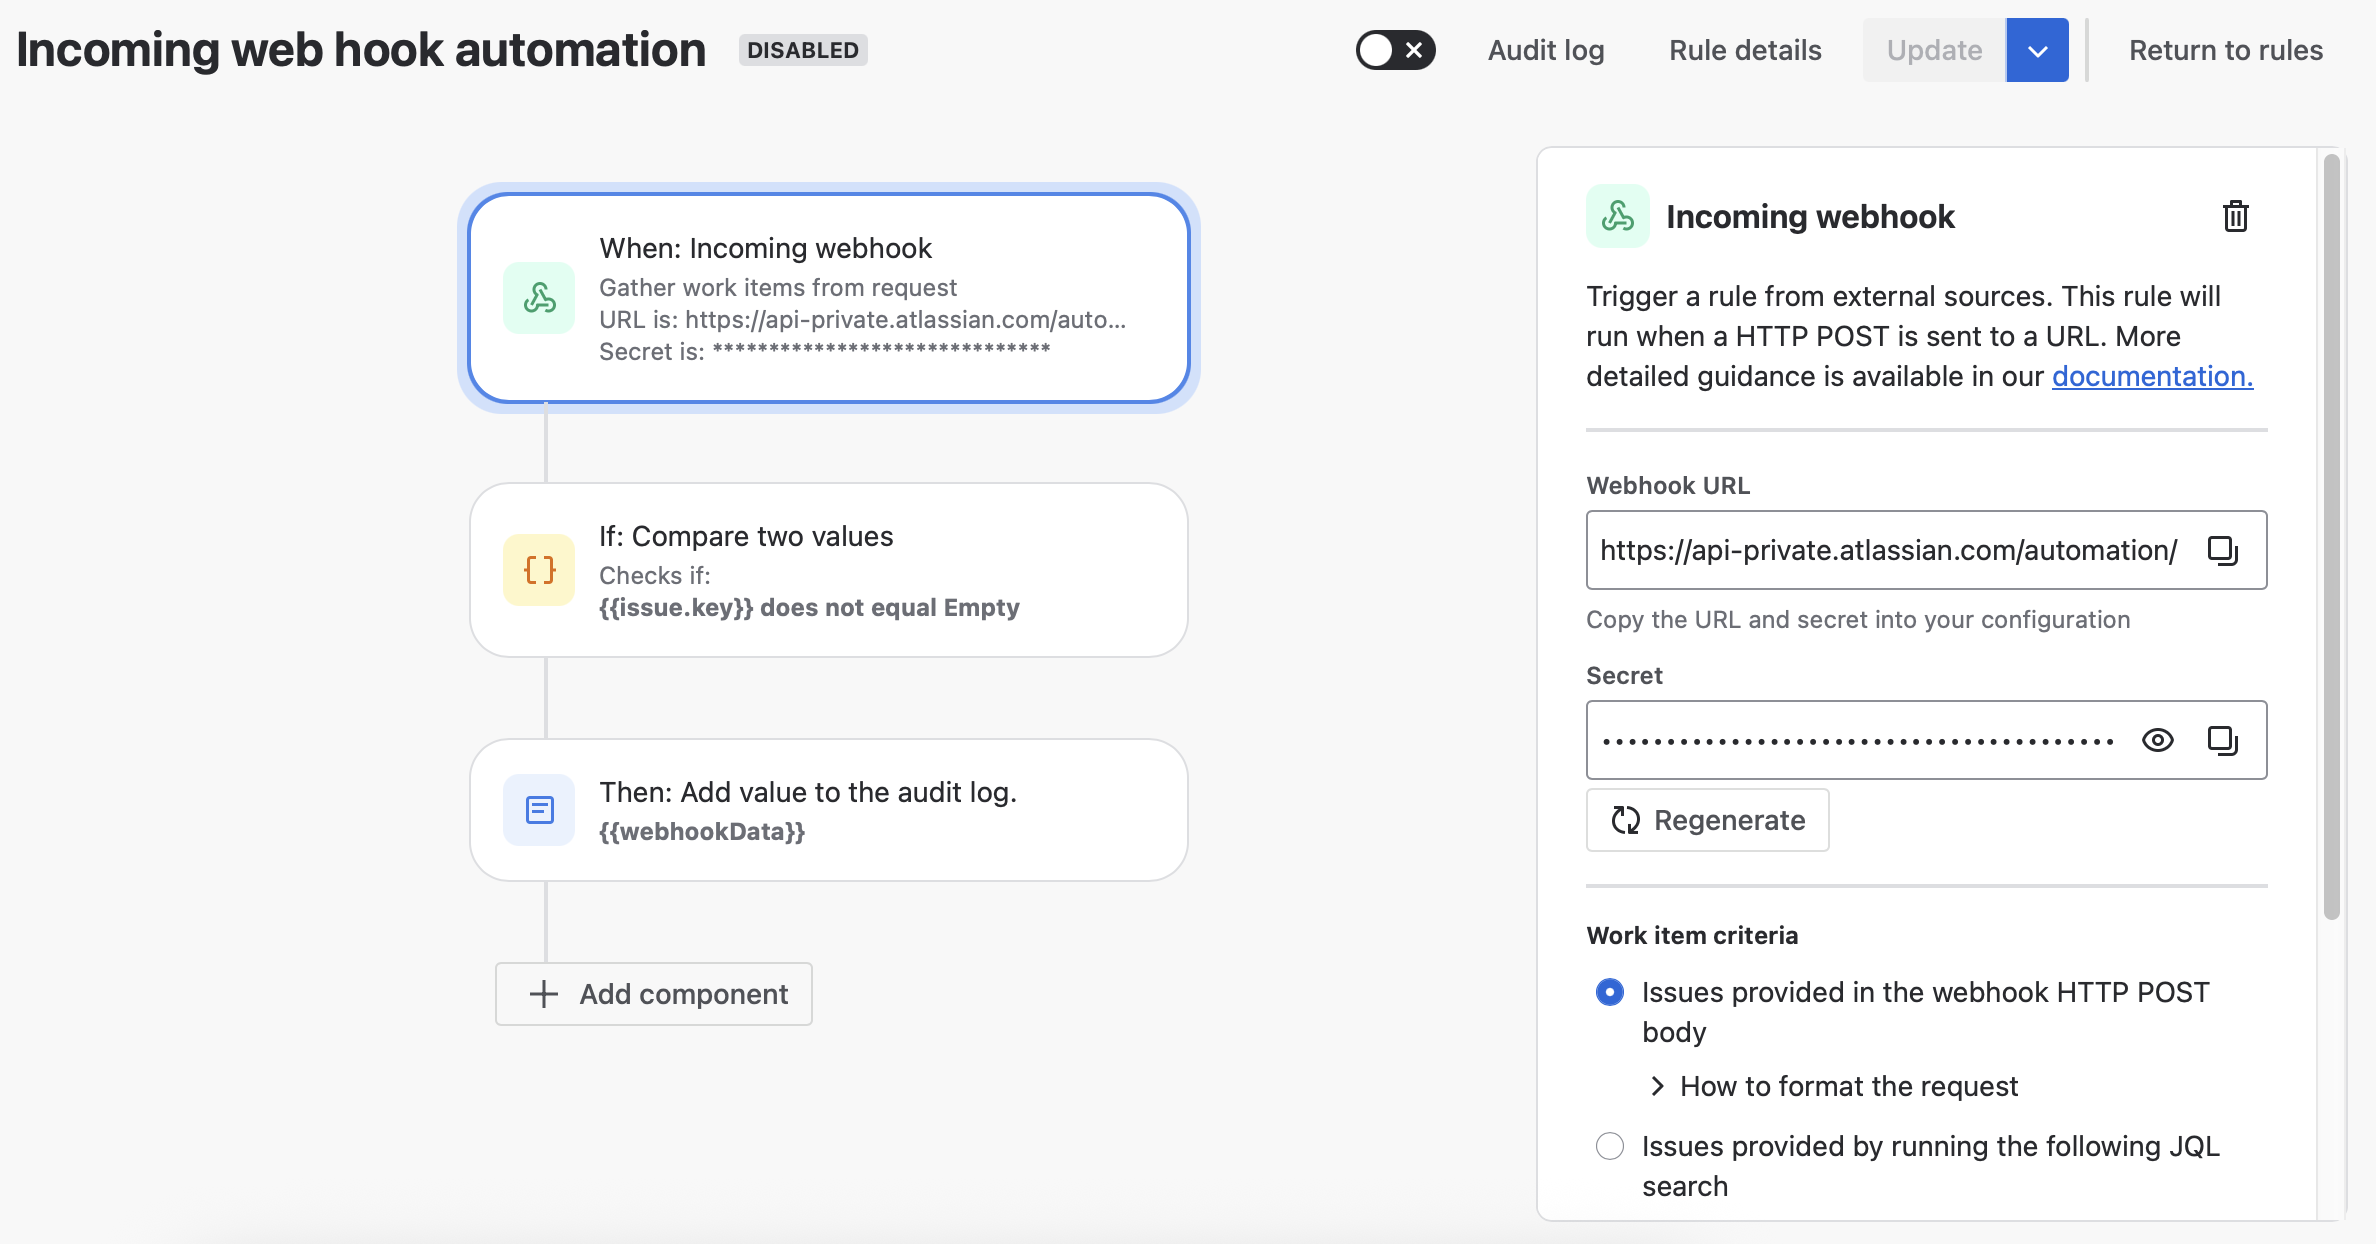This screenshot has height=1244, width=2376.
Task: Select the When: Incoming webhook trigger card
Action: [829, 298]
